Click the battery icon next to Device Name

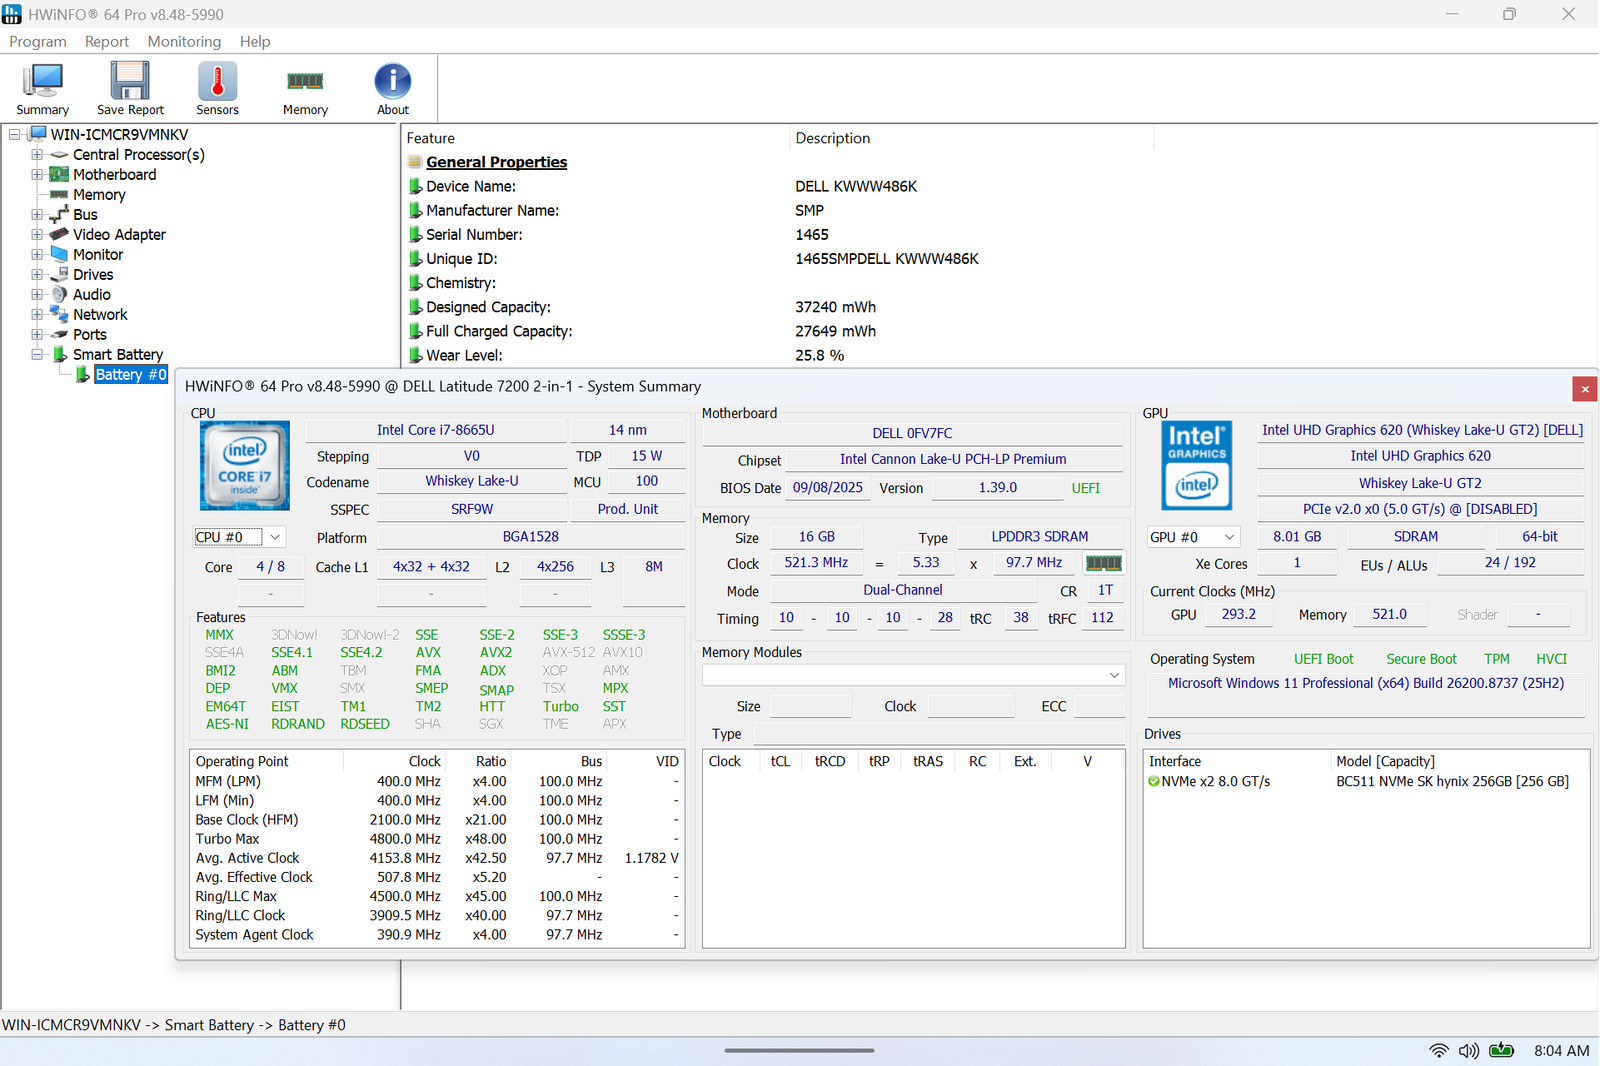point(415,186)
